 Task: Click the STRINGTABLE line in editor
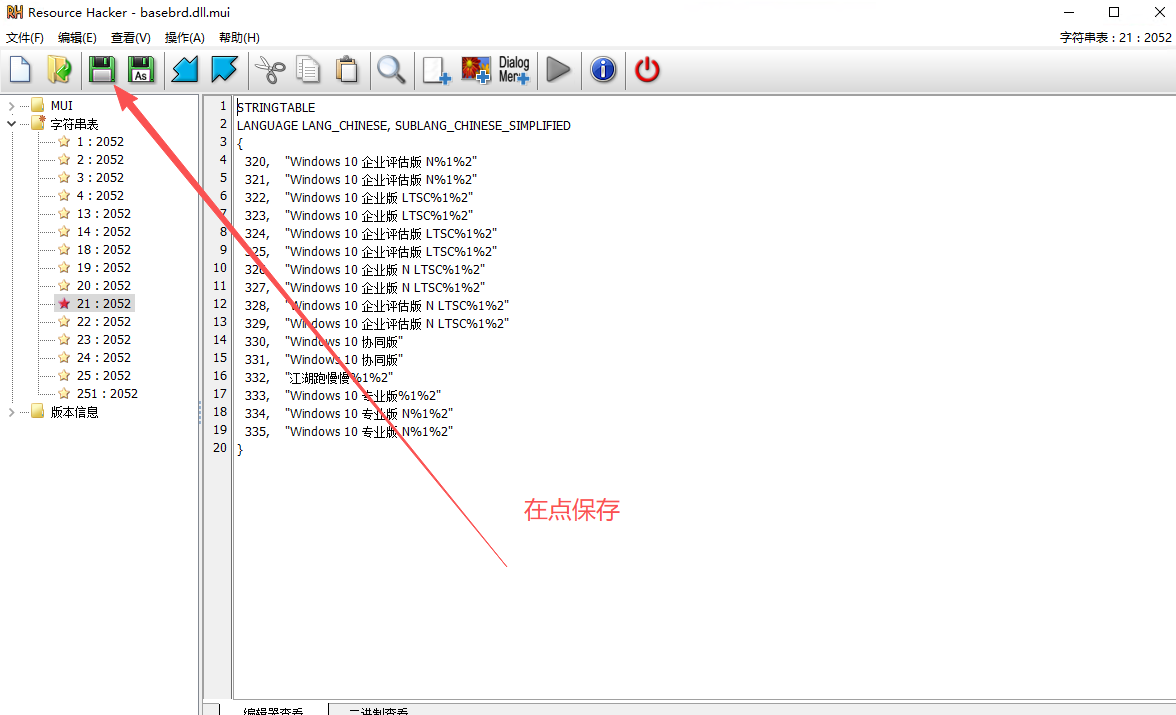click(276, 107)
